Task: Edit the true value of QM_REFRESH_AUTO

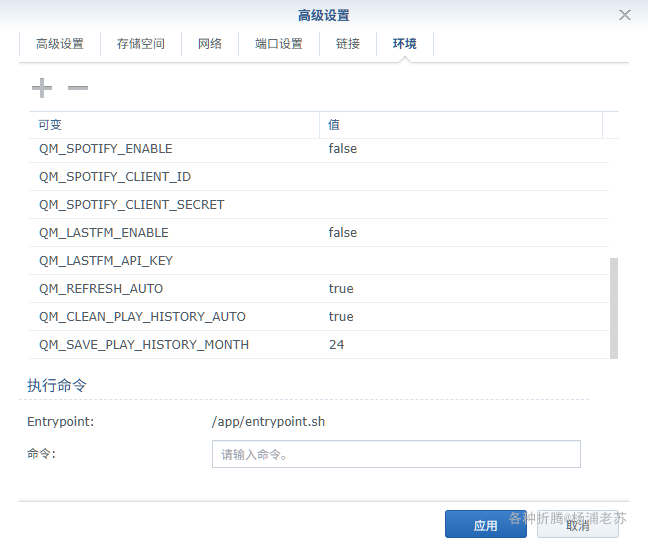Action: pyautogui.click(x=341, y=289)
